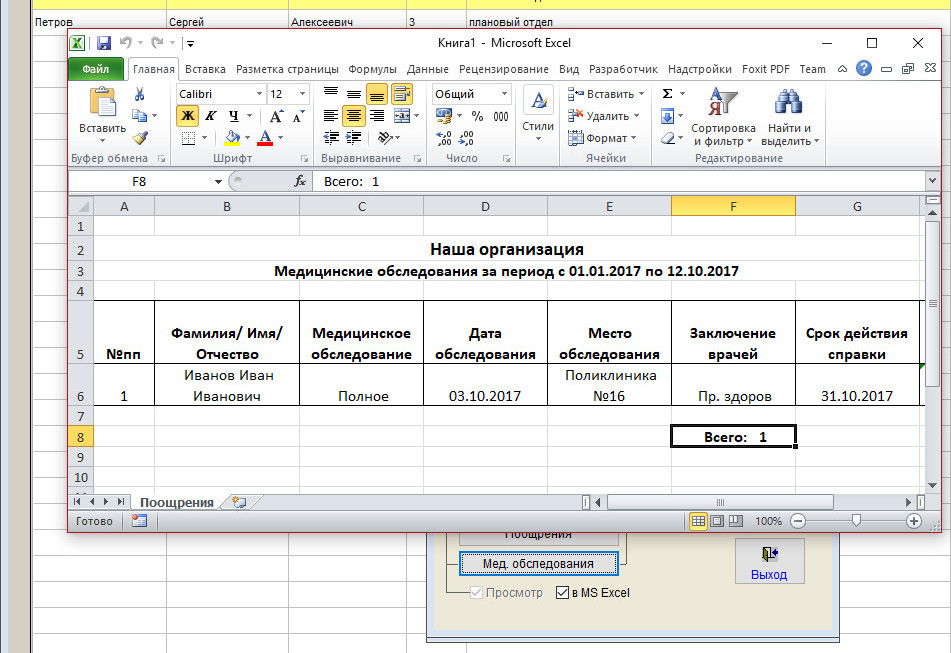Image resolution: width=951 pixels, height=653 pixels.
Task: Click the Выход exit button
Action: (768, 562)
